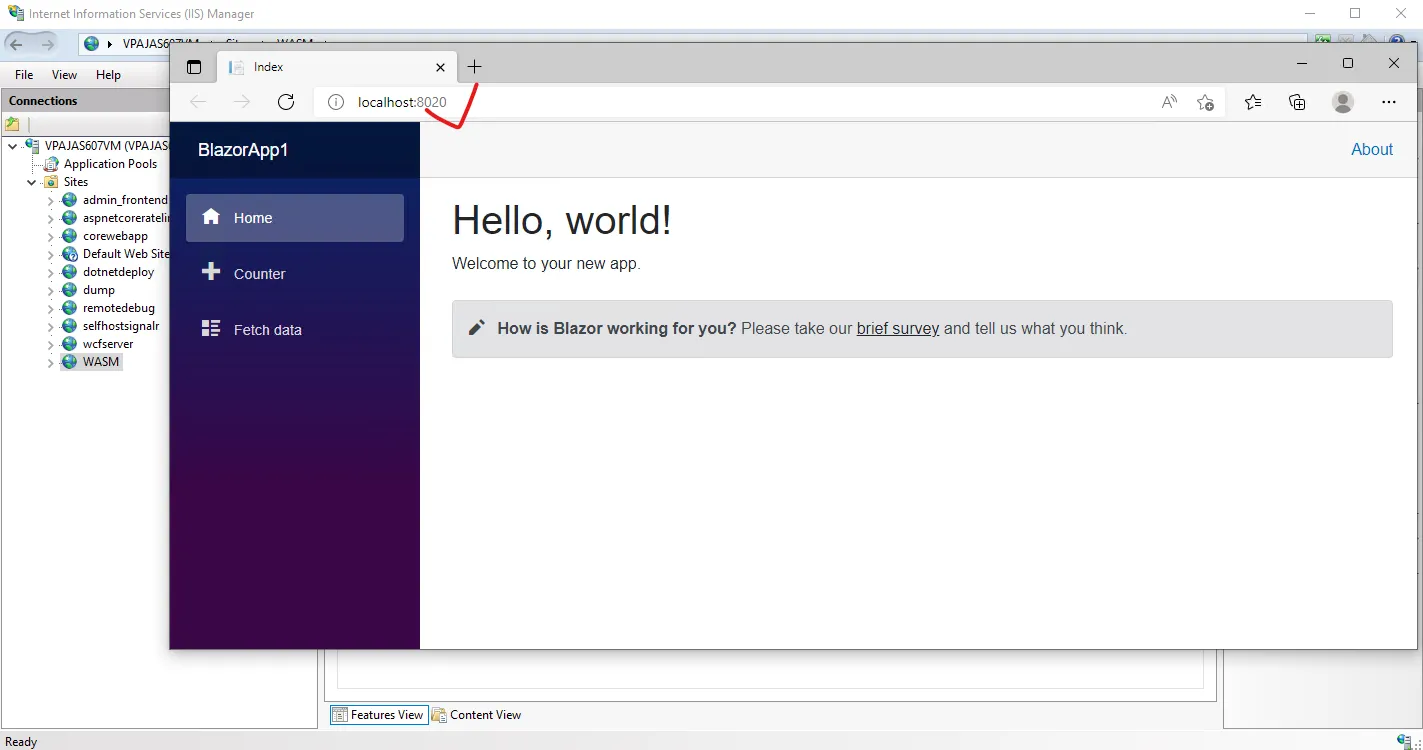Open the browser profile menu

[1343, 102]
